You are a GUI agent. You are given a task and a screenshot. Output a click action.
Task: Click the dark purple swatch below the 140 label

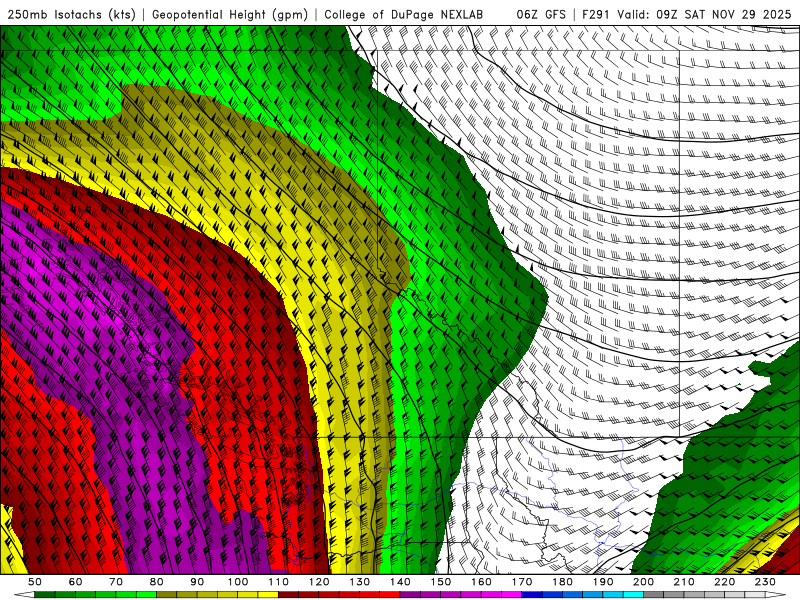pos(410,595)
